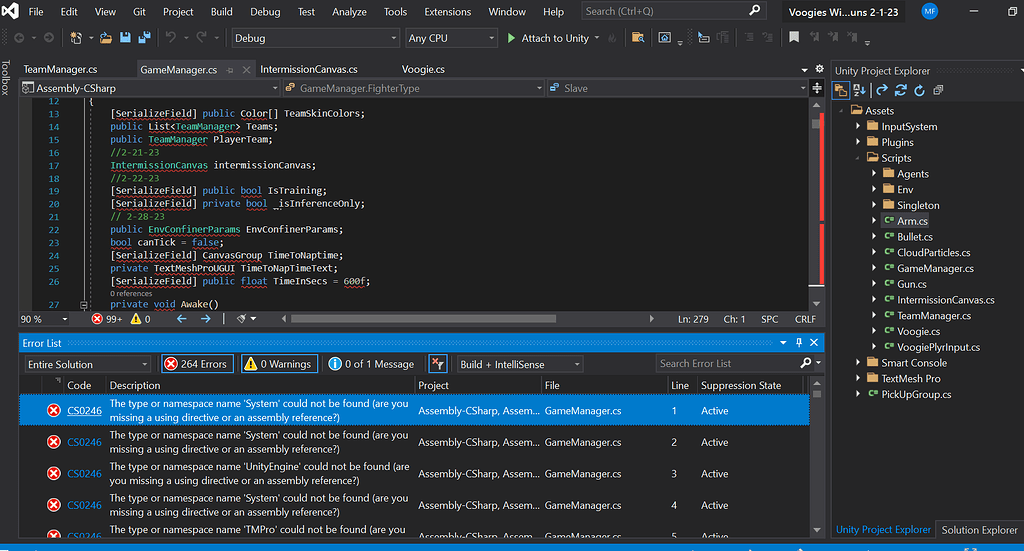Pin the GameManager.cs tab
The image size is (1024, 551).
(230, 70)
